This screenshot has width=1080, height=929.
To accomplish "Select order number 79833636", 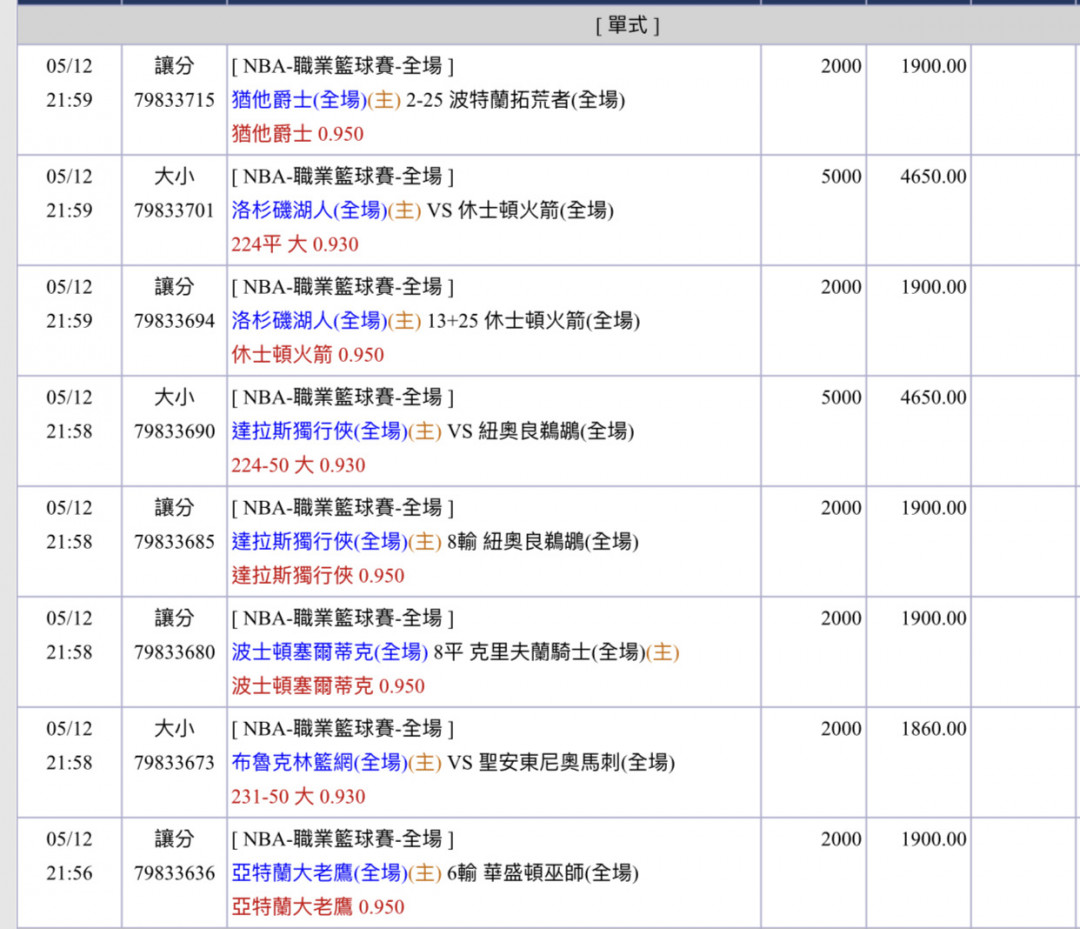I will [x=174, y=873].
